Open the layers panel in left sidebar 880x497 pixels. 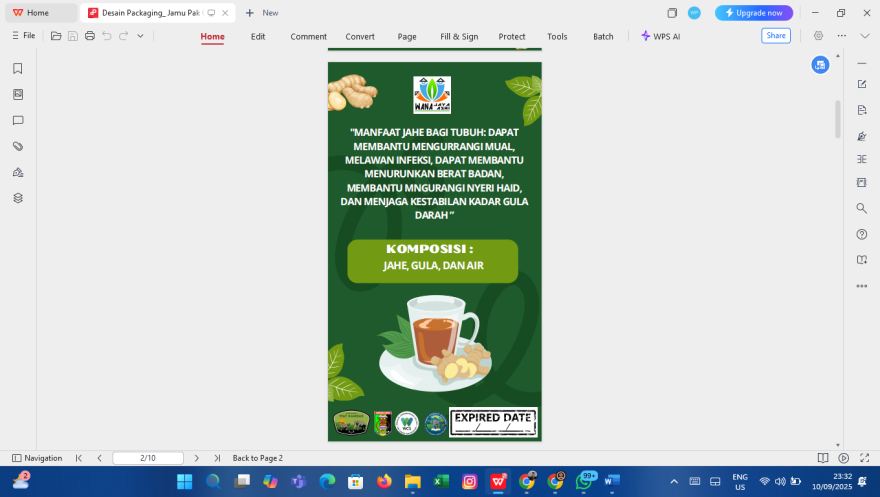pyautogui.click(x=17, y=198)
